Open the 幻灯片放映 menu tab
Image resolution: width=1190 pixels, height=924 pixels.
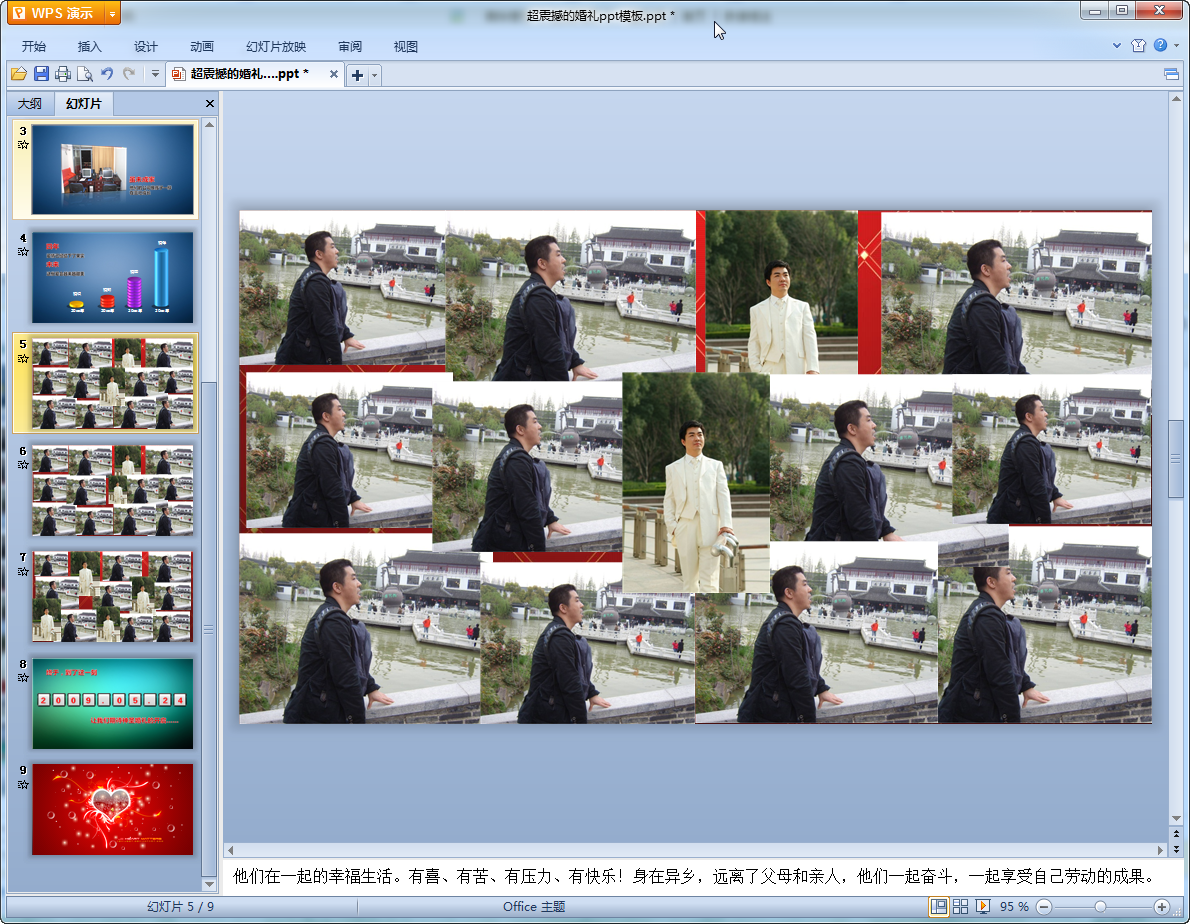coord(275,46)
